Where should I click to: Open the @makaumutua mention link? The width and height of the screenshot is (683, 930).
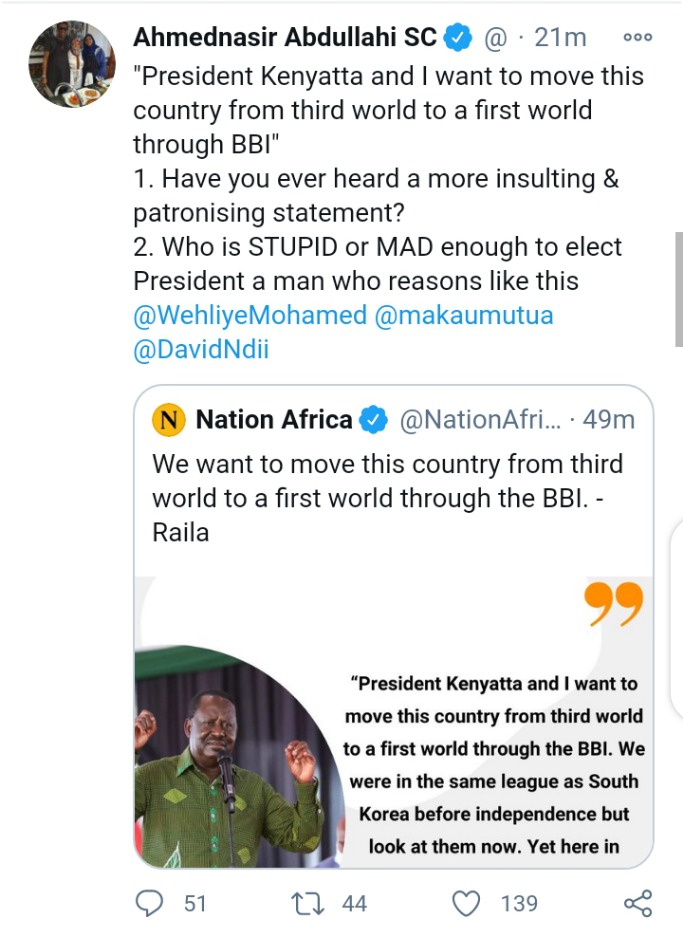pyautogui.click(x=464, y=315)
